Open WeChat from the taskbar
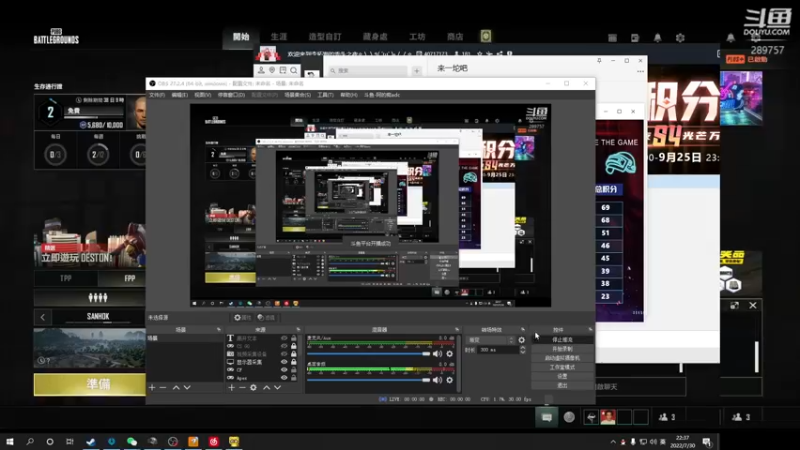Screen dimensions: 800x450 click(132, 442)
